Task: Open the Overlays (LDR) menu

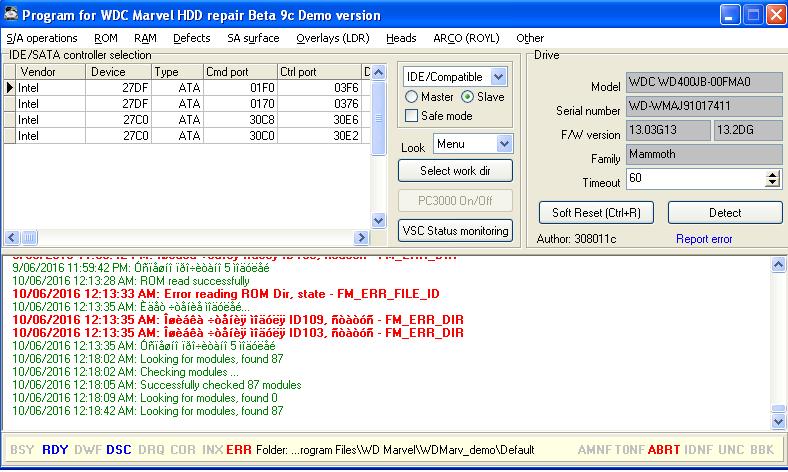Action: click(333, 38)
